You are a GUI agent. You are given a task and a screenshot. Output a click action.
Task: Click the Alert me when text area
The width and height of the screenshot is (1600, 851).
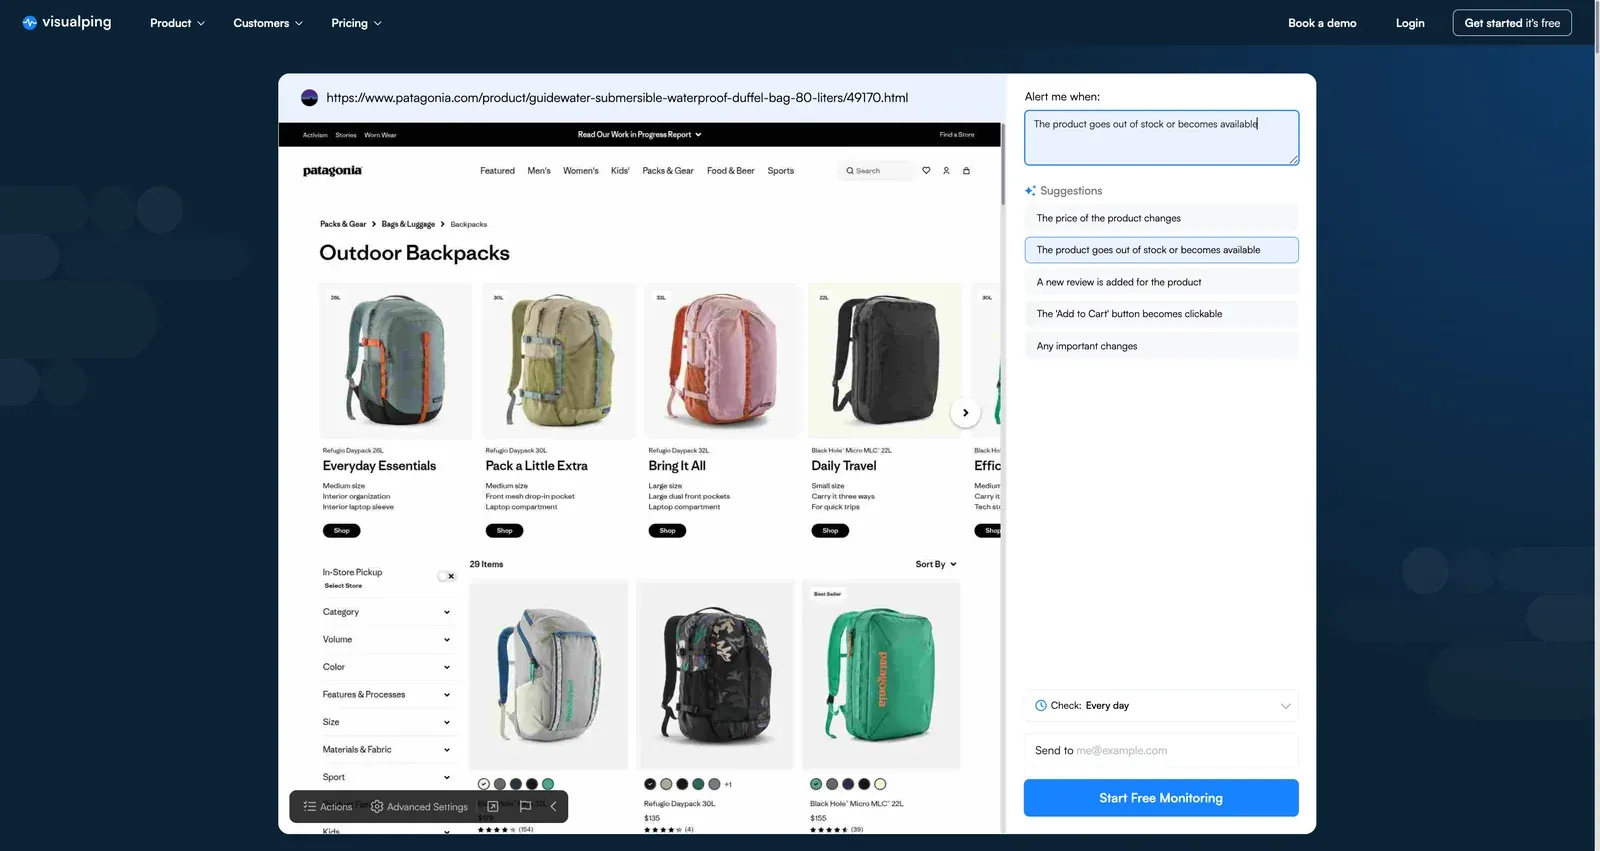[1161, 138]
